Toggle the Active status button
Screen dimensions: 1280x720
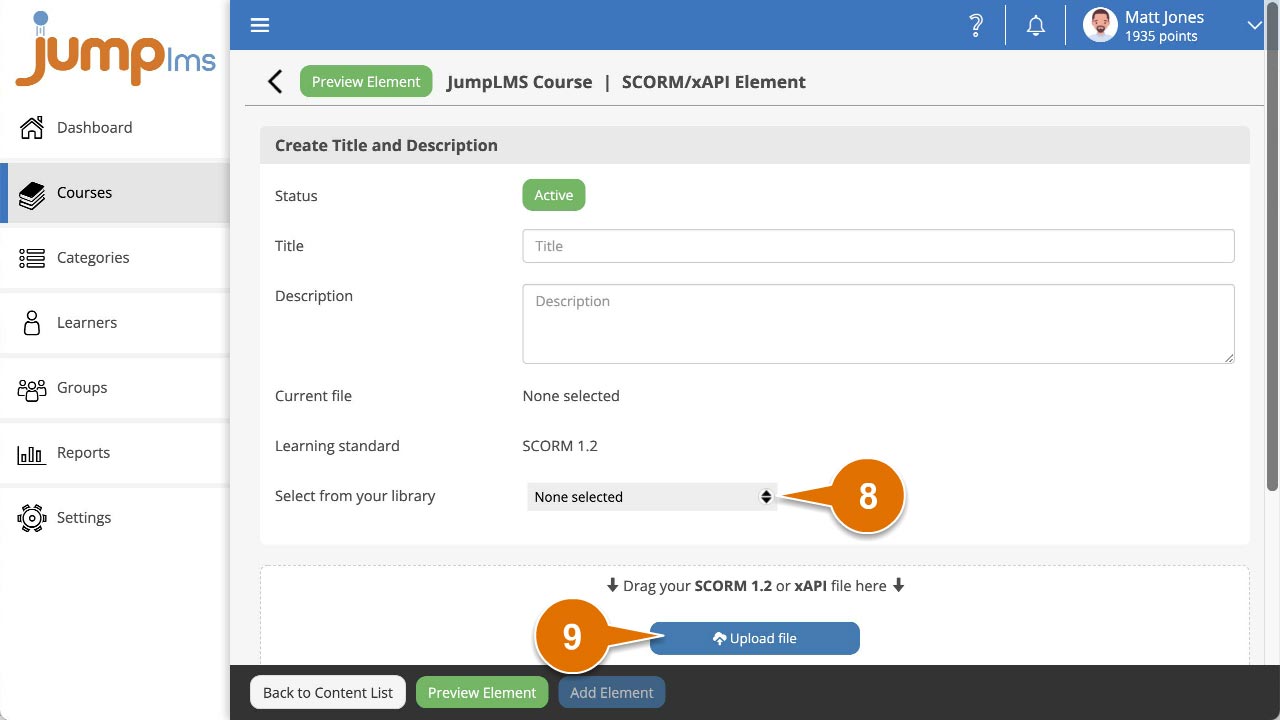point(553,195)
